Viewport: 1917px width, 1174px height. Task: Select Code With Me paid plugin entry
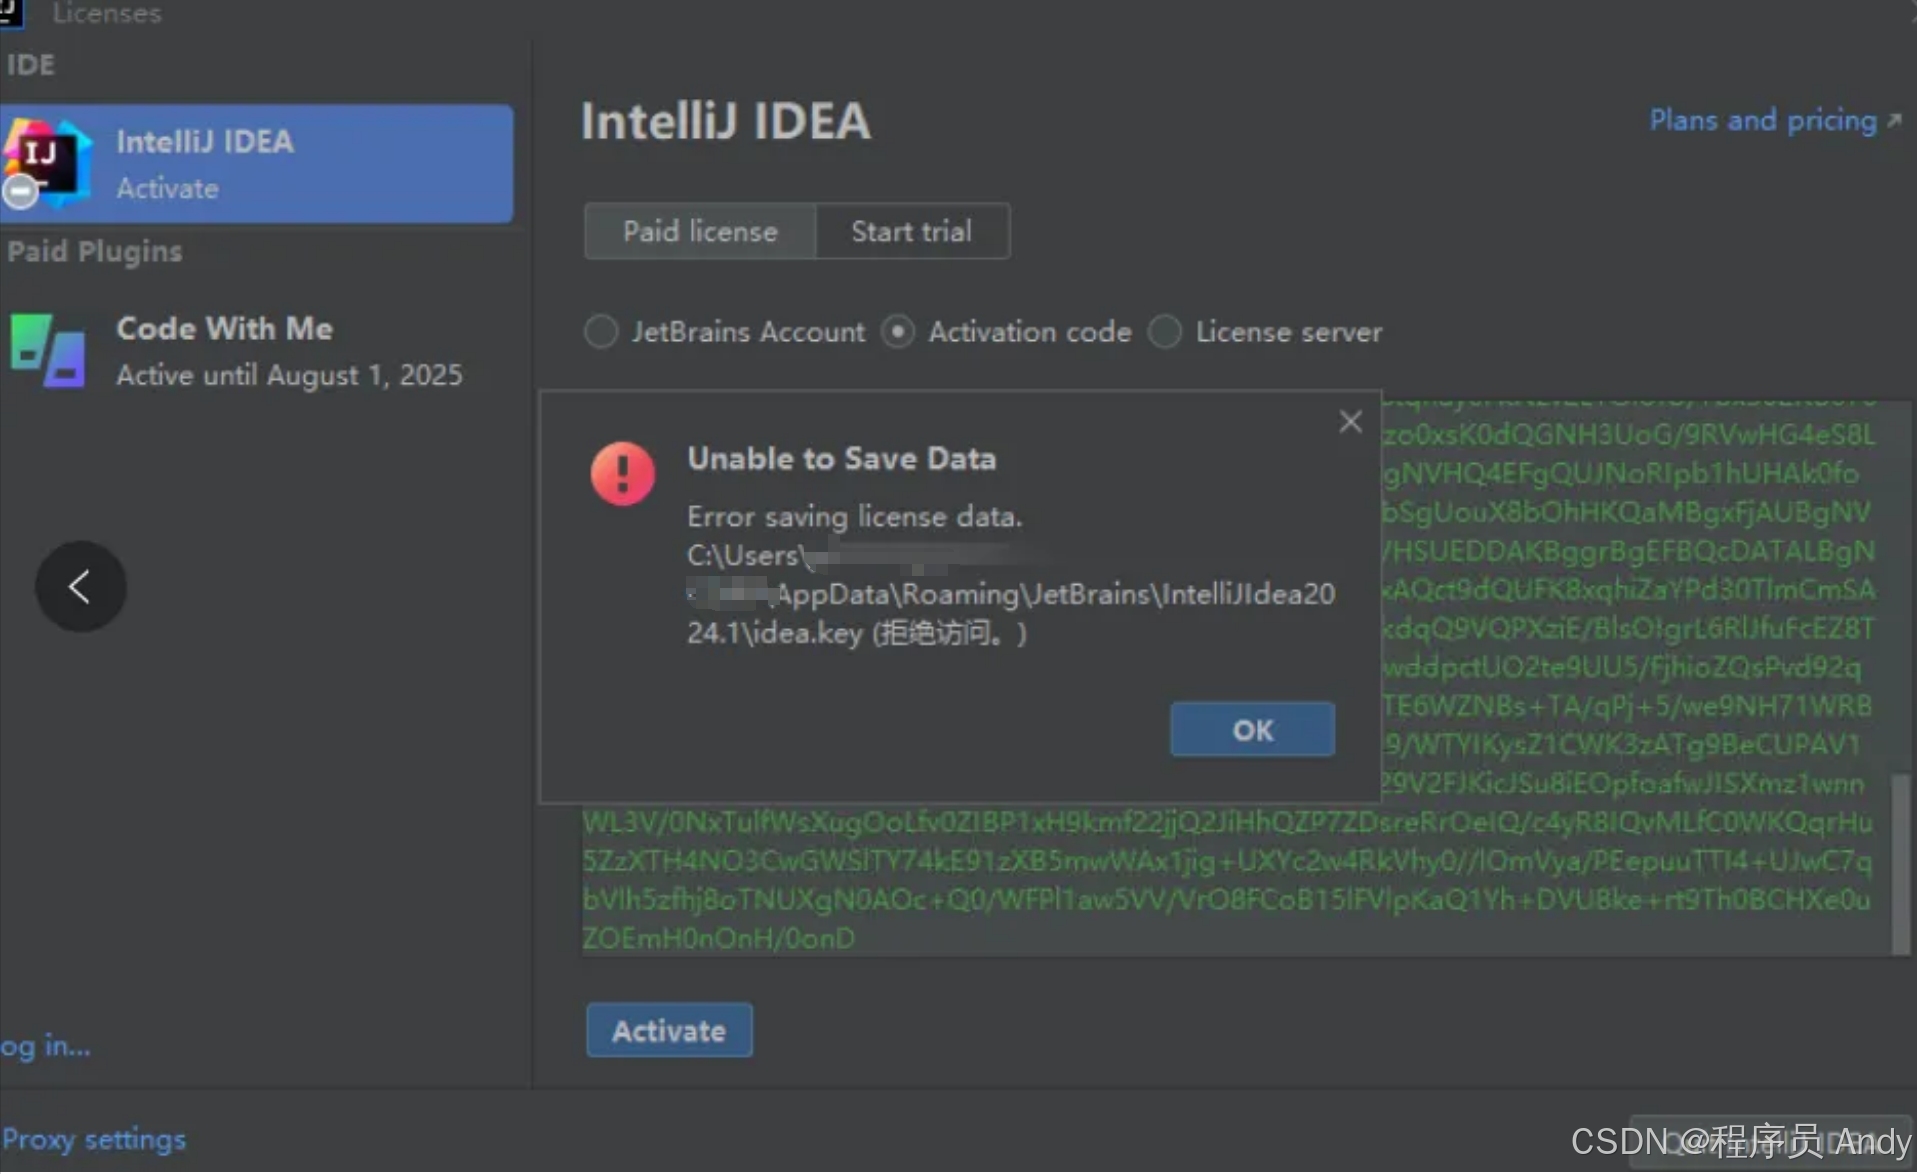click(256, 351)
